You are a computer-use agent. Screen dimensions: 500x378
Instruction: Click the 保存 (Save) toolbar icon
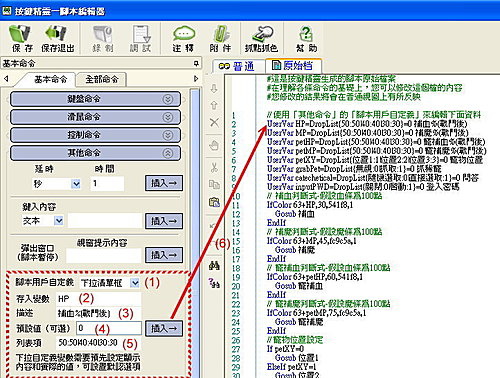pyautogui.click(x=21, y=38)
